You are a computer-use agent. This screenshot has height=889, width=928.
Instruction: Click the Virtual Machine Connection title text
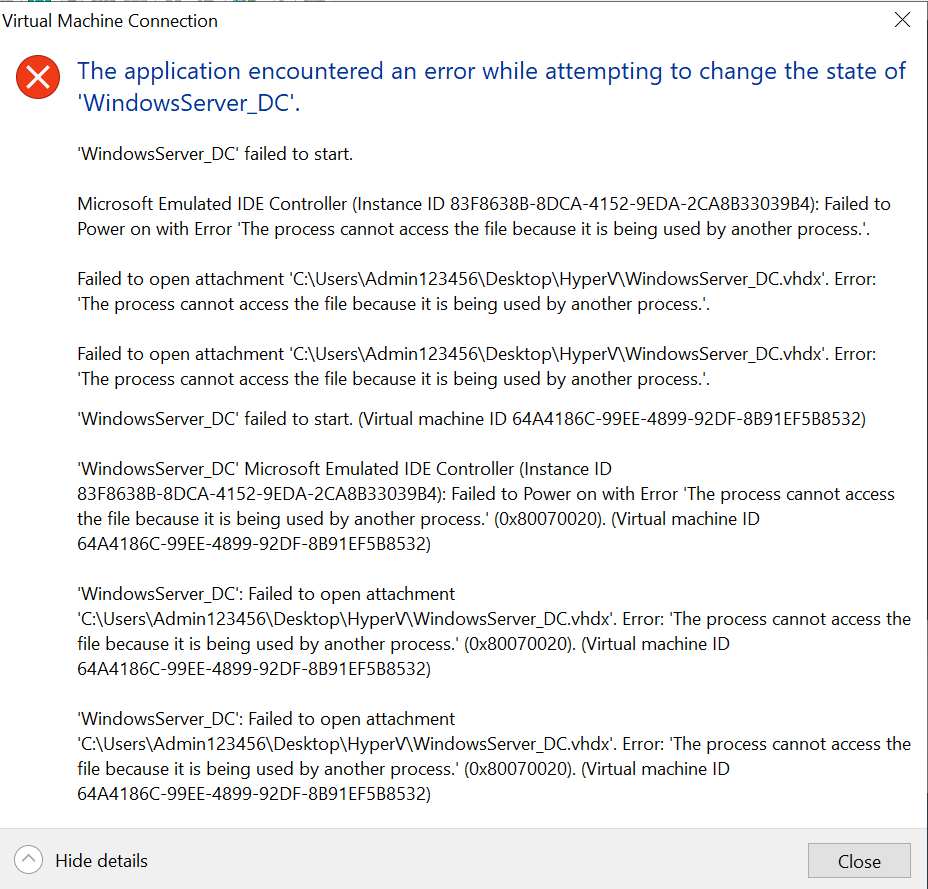coord(110,20)
